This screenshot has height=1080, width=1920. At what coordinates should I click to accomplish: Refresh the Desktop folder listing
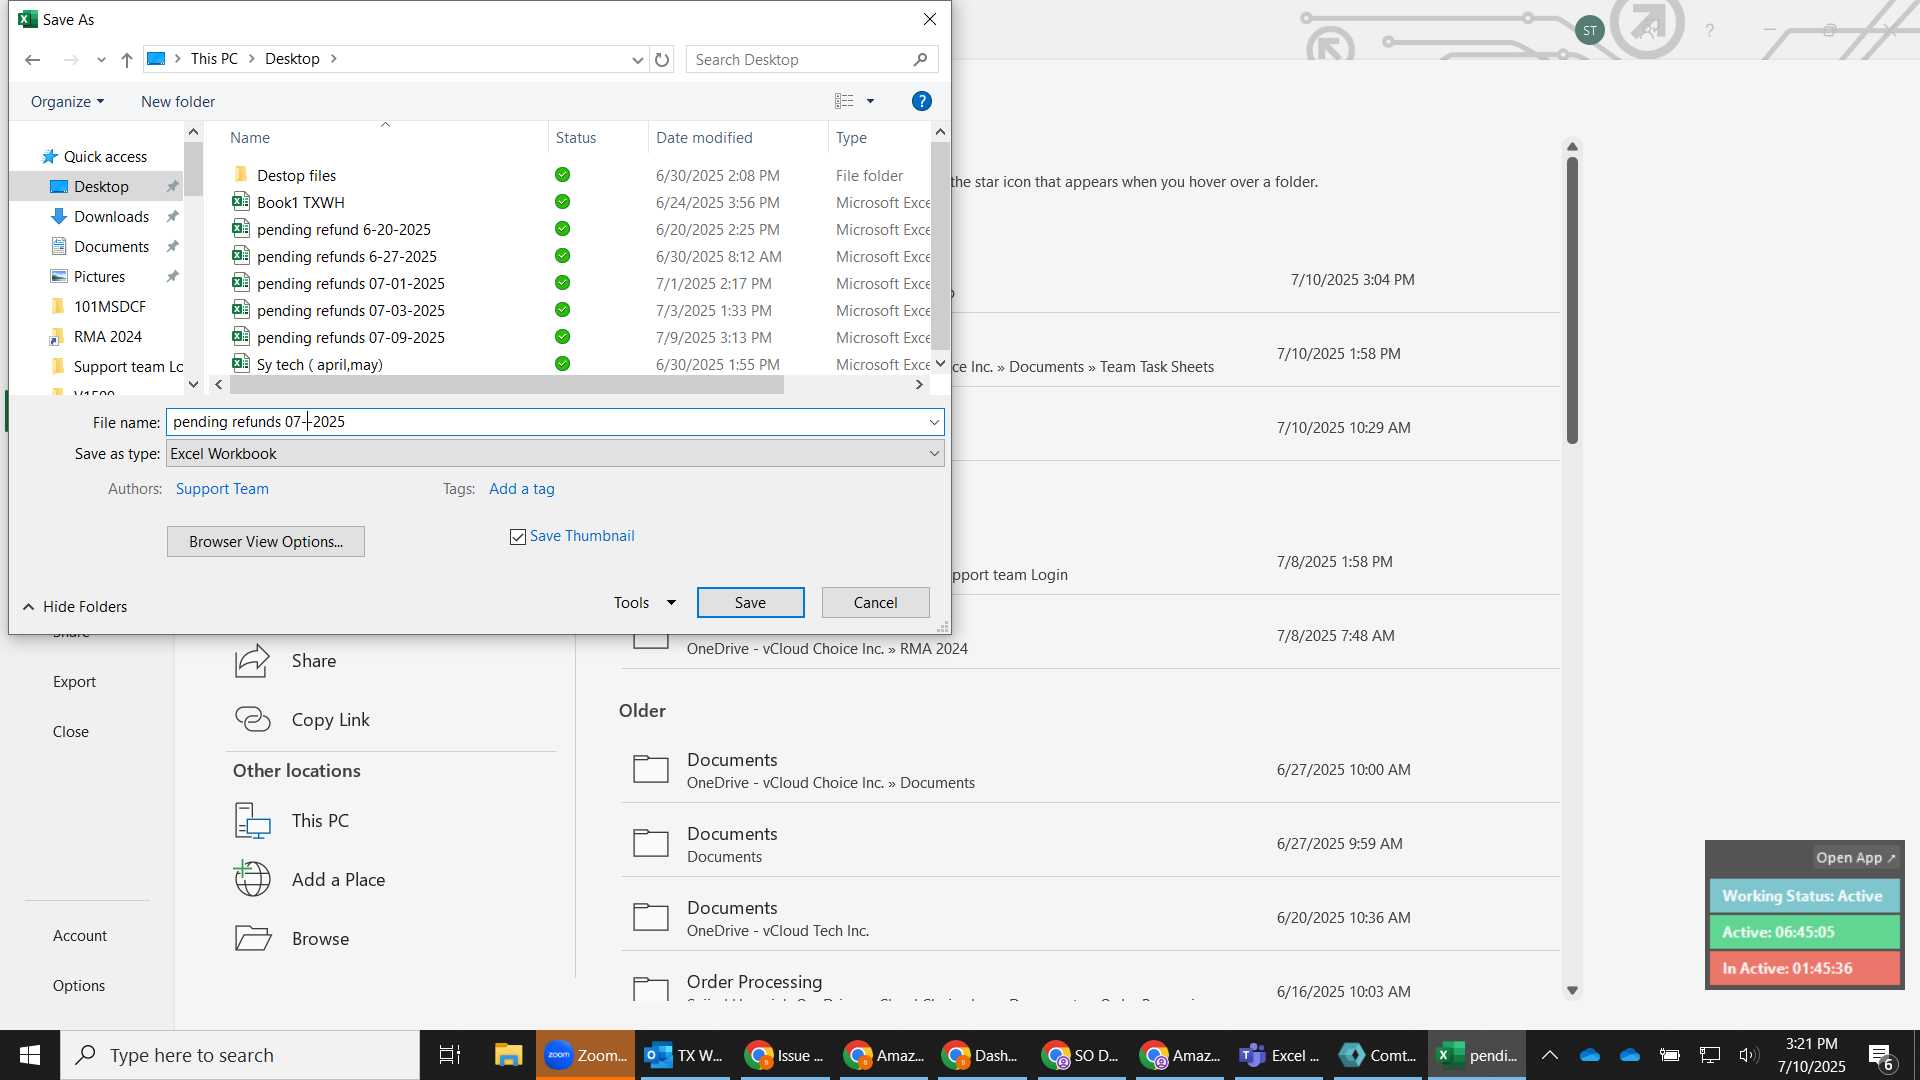pos(662,60)
